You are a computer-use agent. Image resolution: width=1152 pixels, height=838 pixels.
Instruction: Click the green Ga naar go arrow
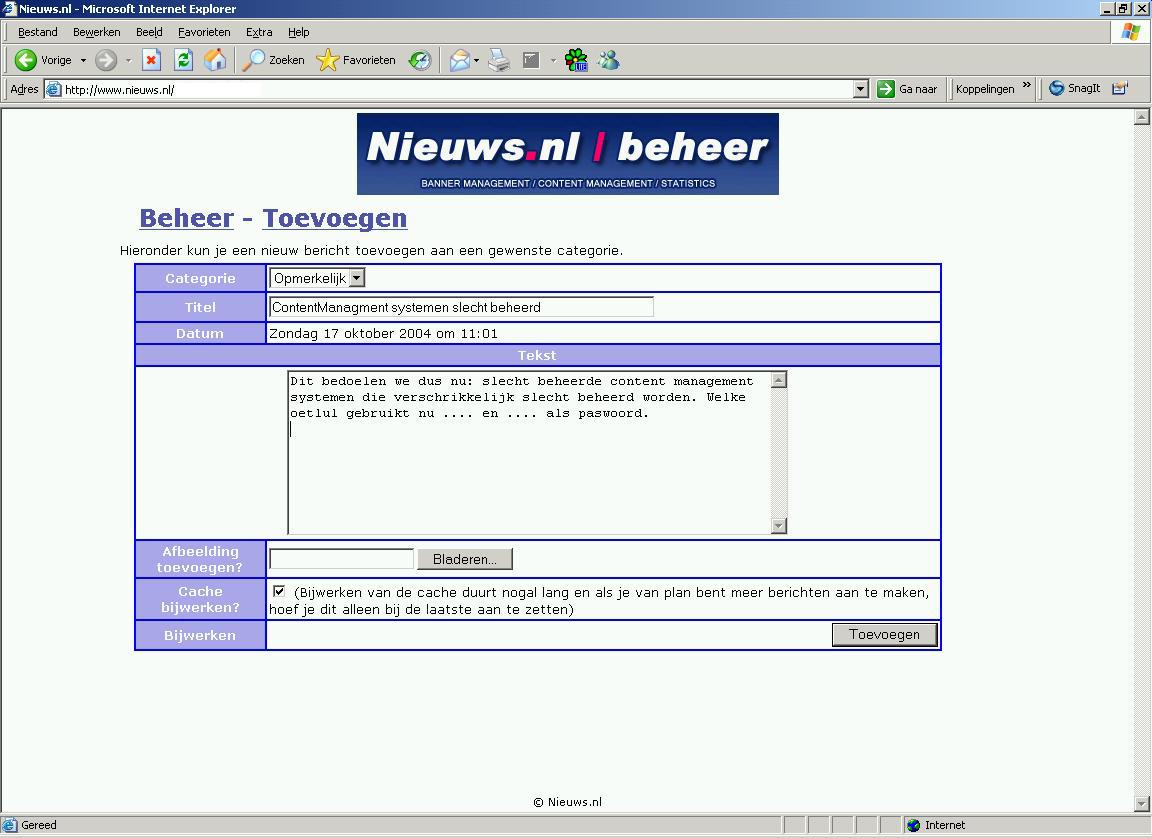tap(885, 89)
